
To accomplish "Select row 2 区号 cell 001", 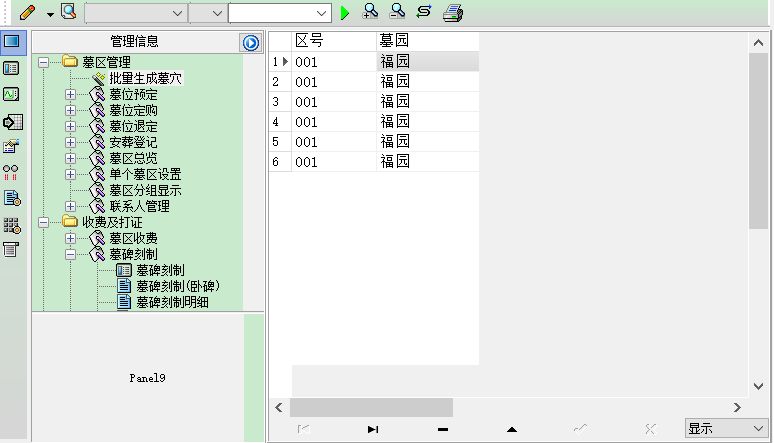I will 334,81.
